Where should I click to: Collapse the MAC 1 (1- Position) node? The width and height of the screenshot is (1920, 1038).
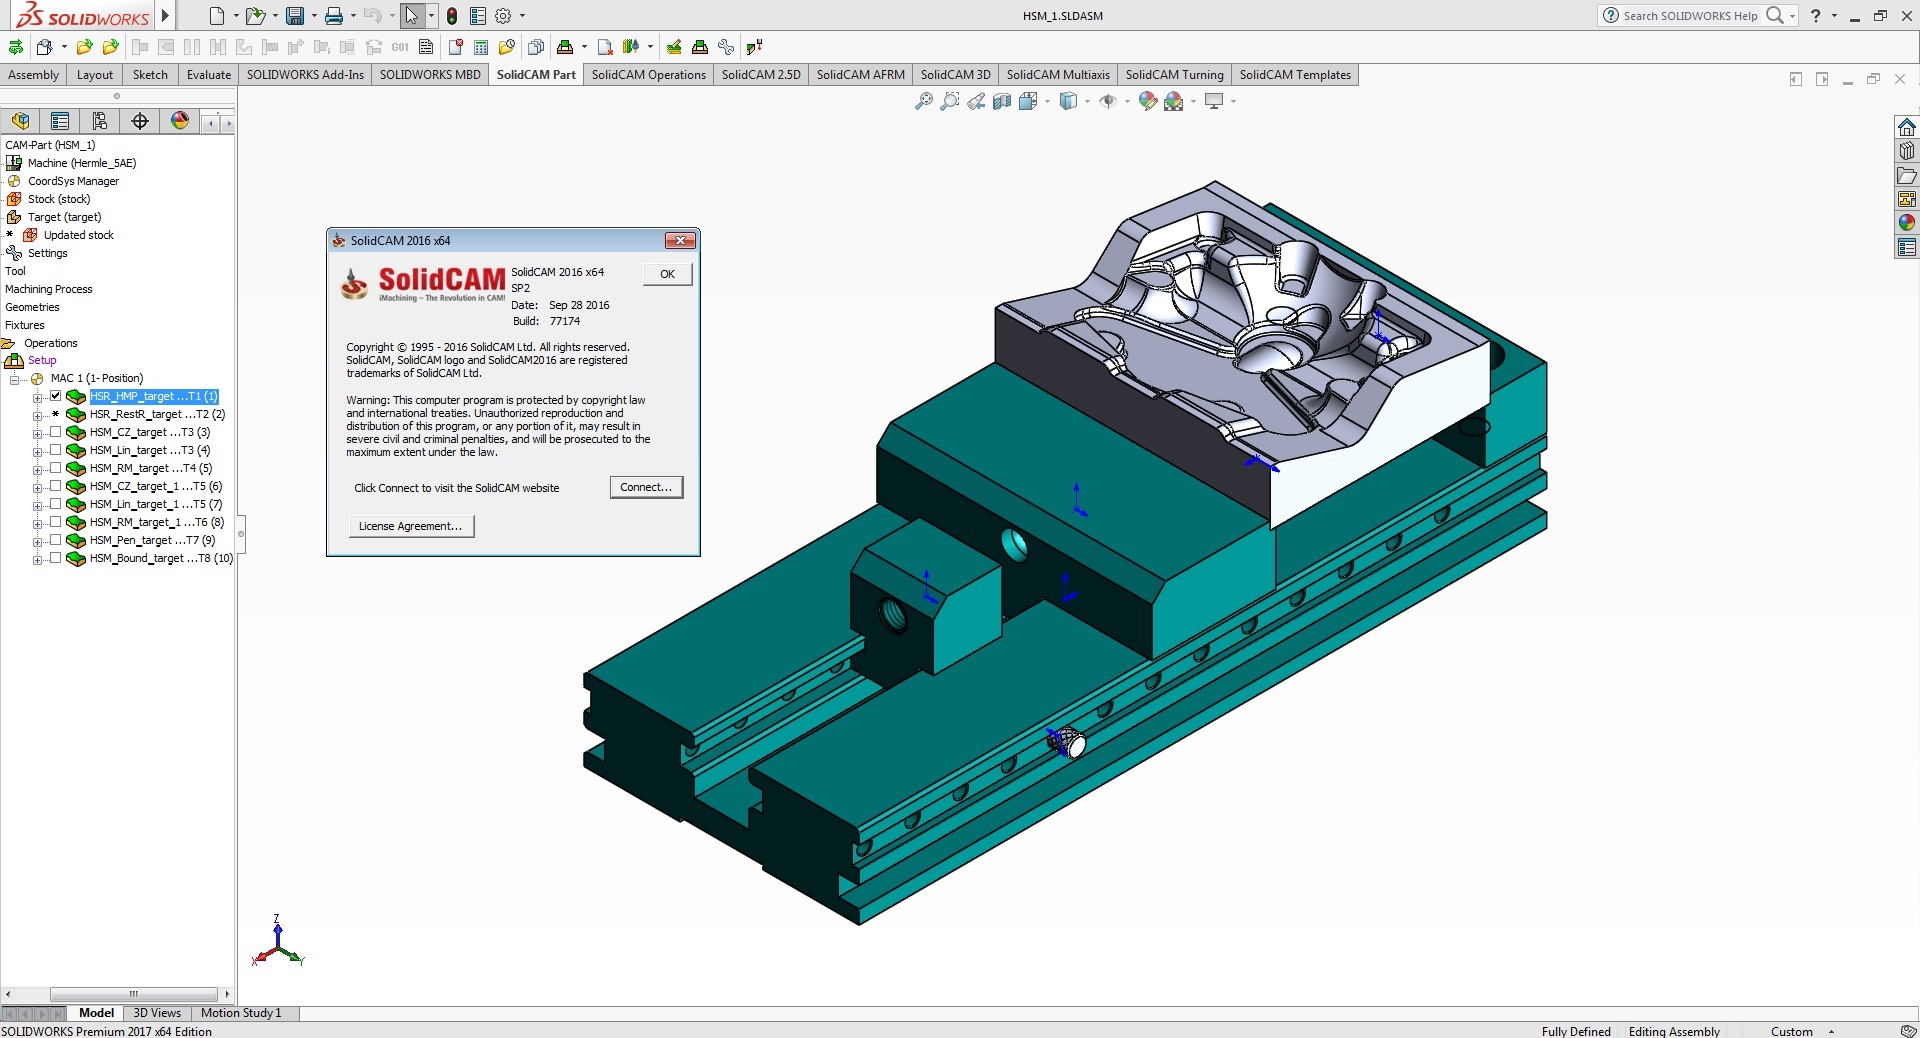coord(14,379)
